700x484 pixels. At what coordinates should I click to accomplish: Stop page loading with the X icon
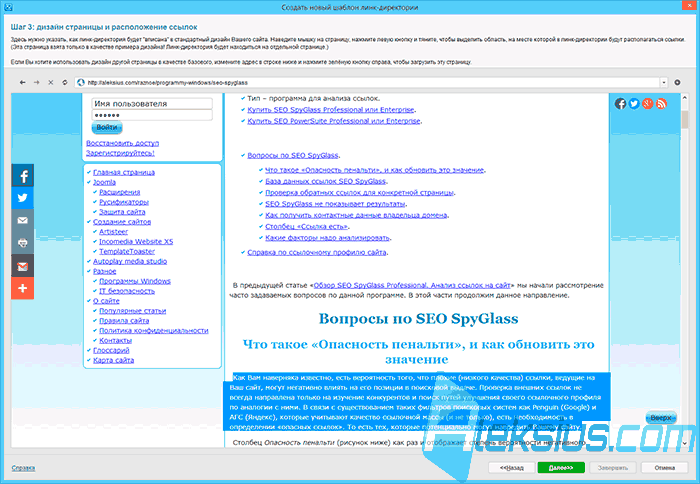[x=50, y=83]
